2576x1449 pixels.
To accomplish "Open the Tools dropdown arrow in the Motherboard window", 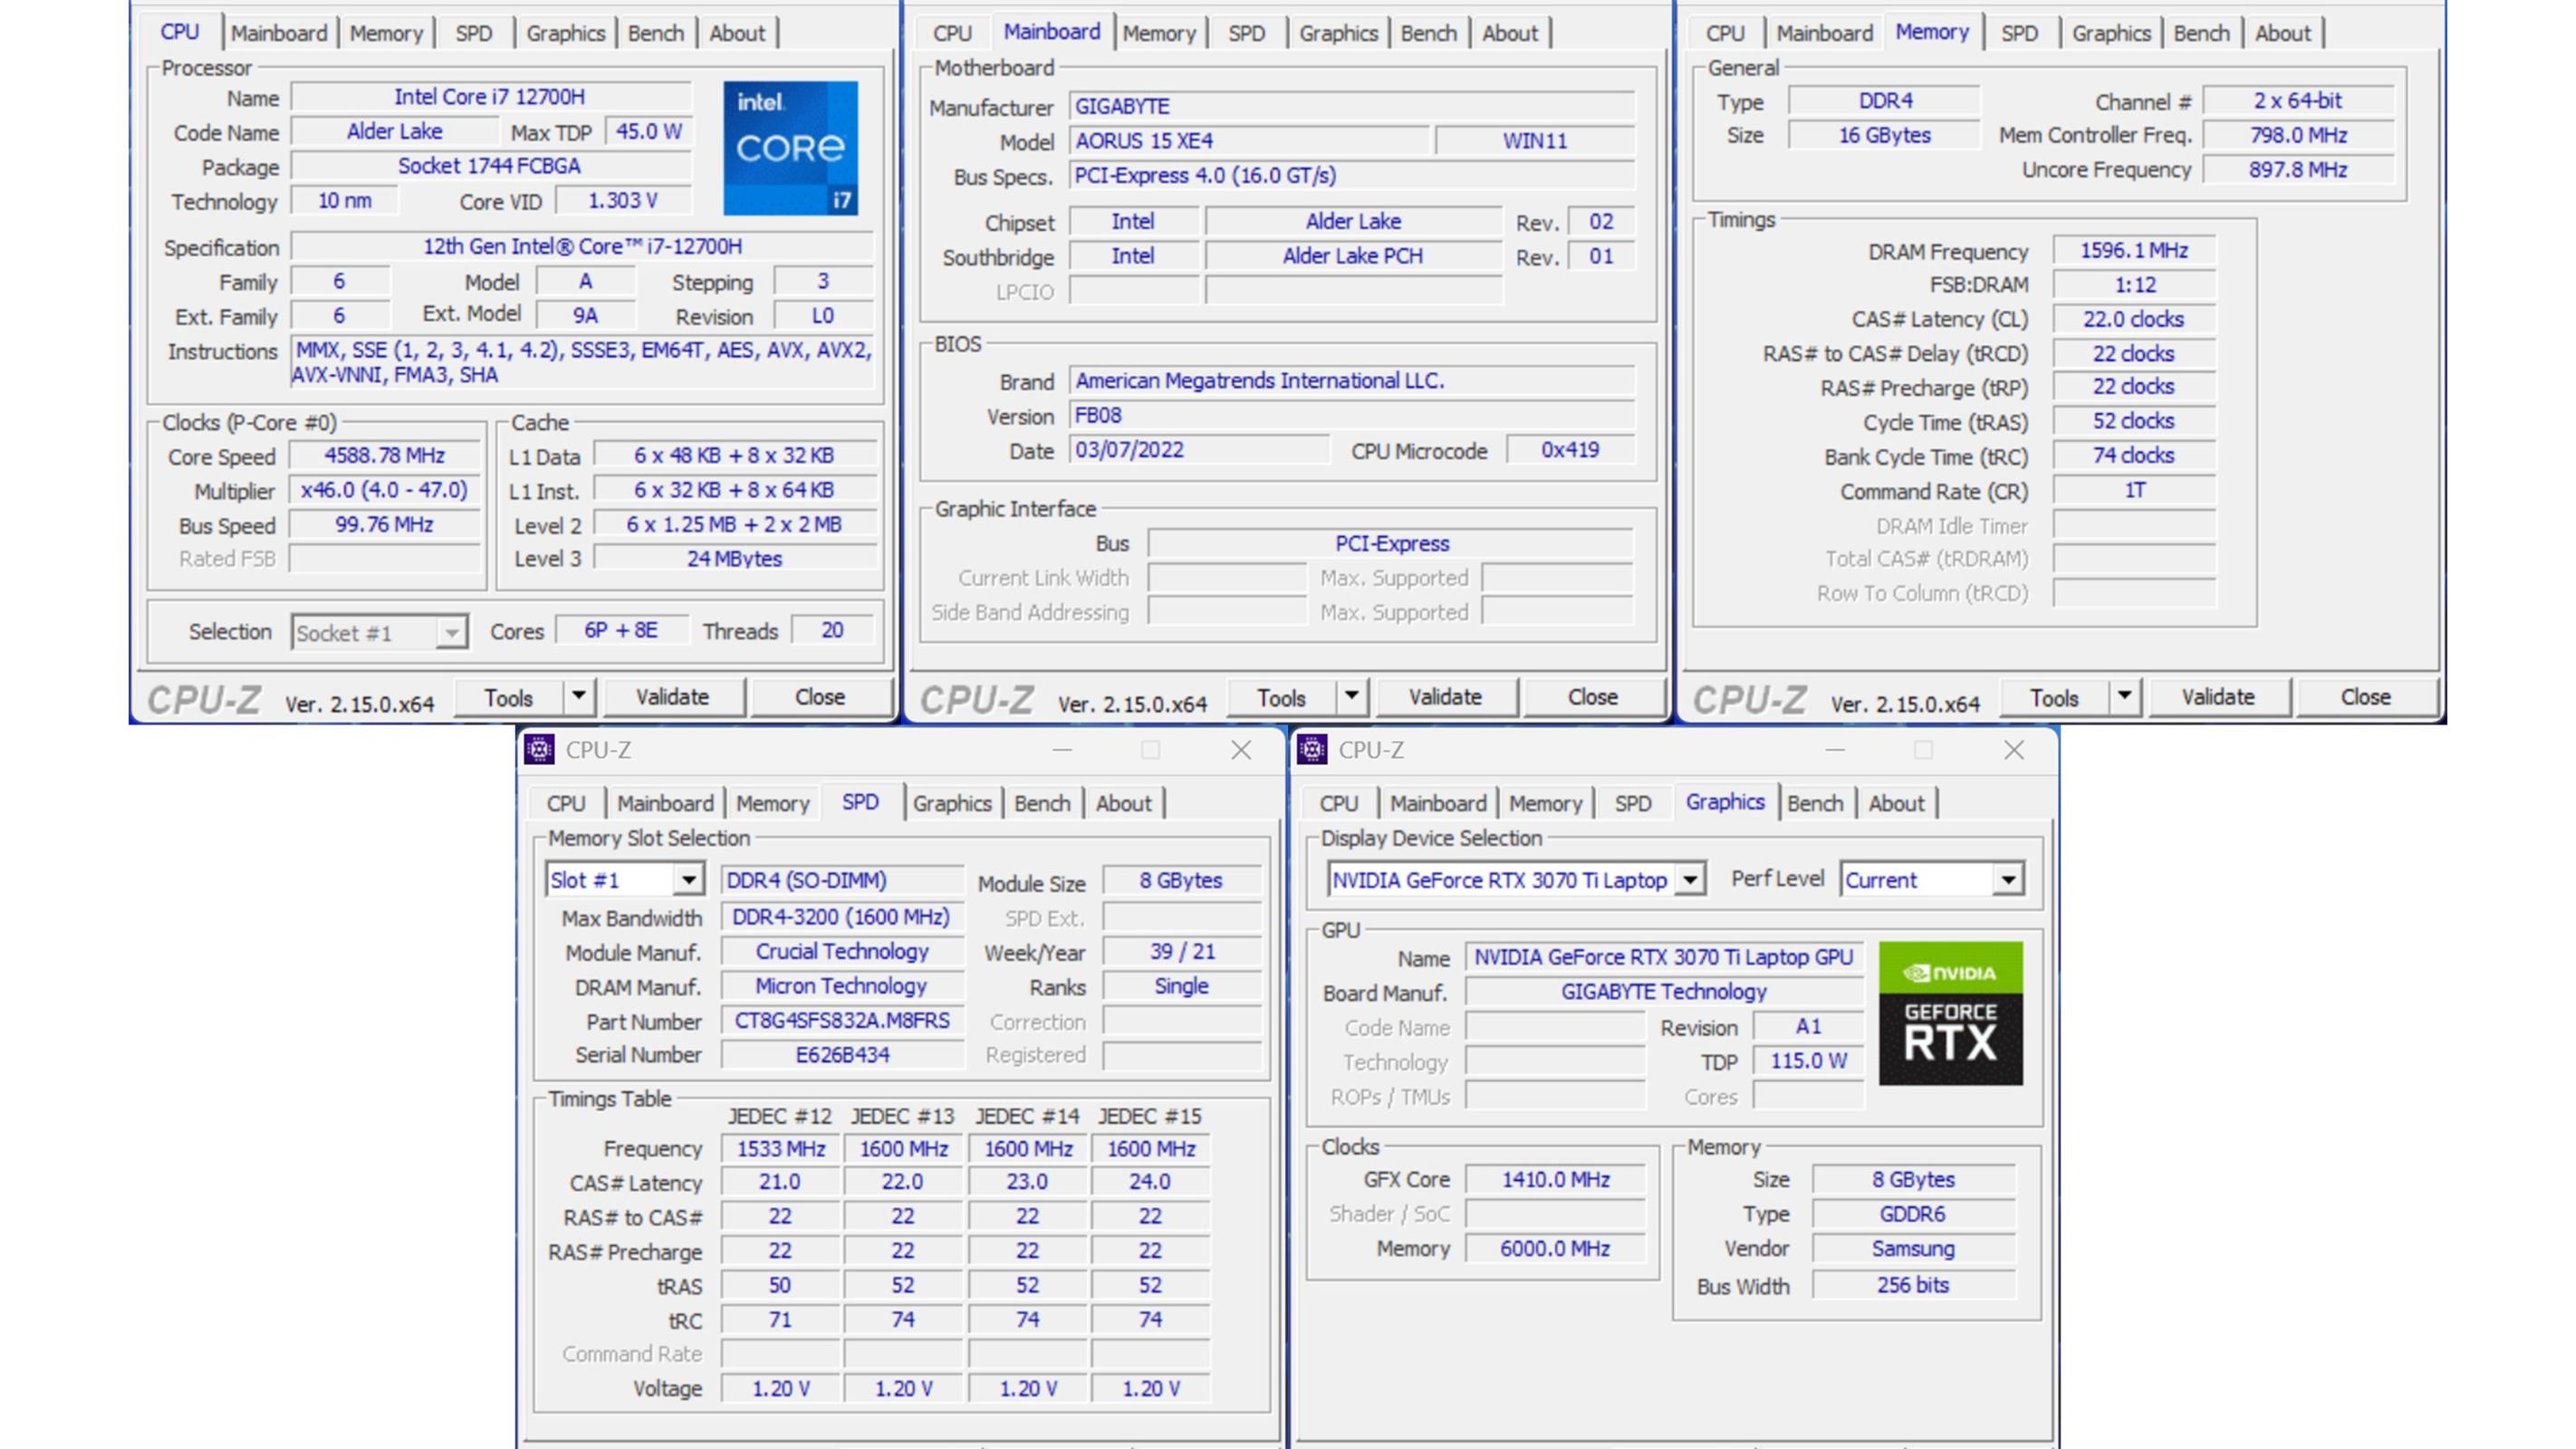I will (1351, 696).
